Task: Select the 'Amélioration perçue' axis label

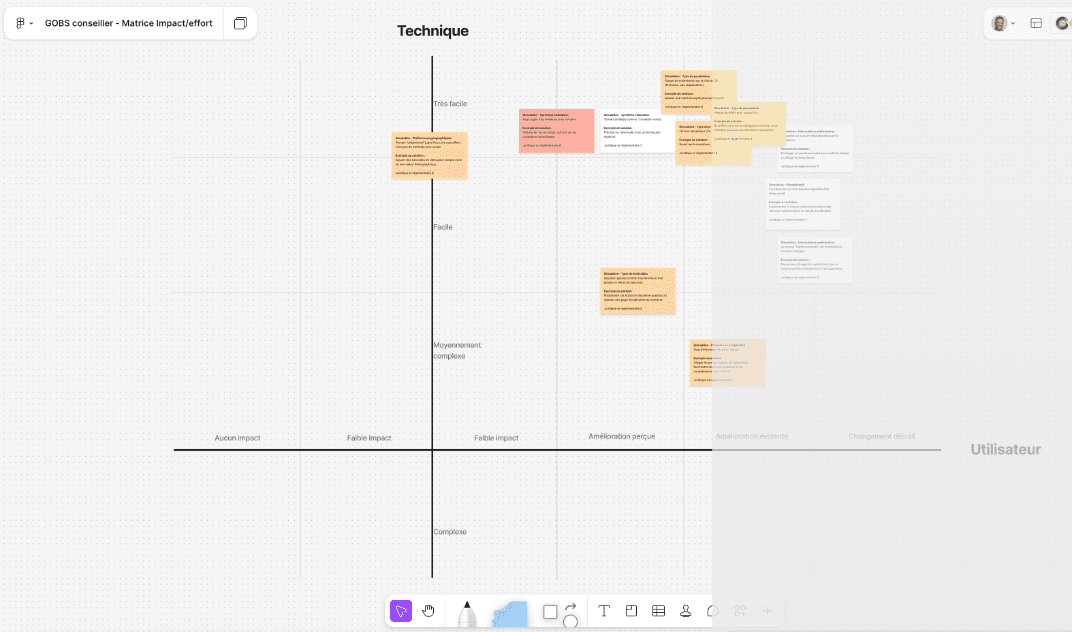Action: click(621, 436)
